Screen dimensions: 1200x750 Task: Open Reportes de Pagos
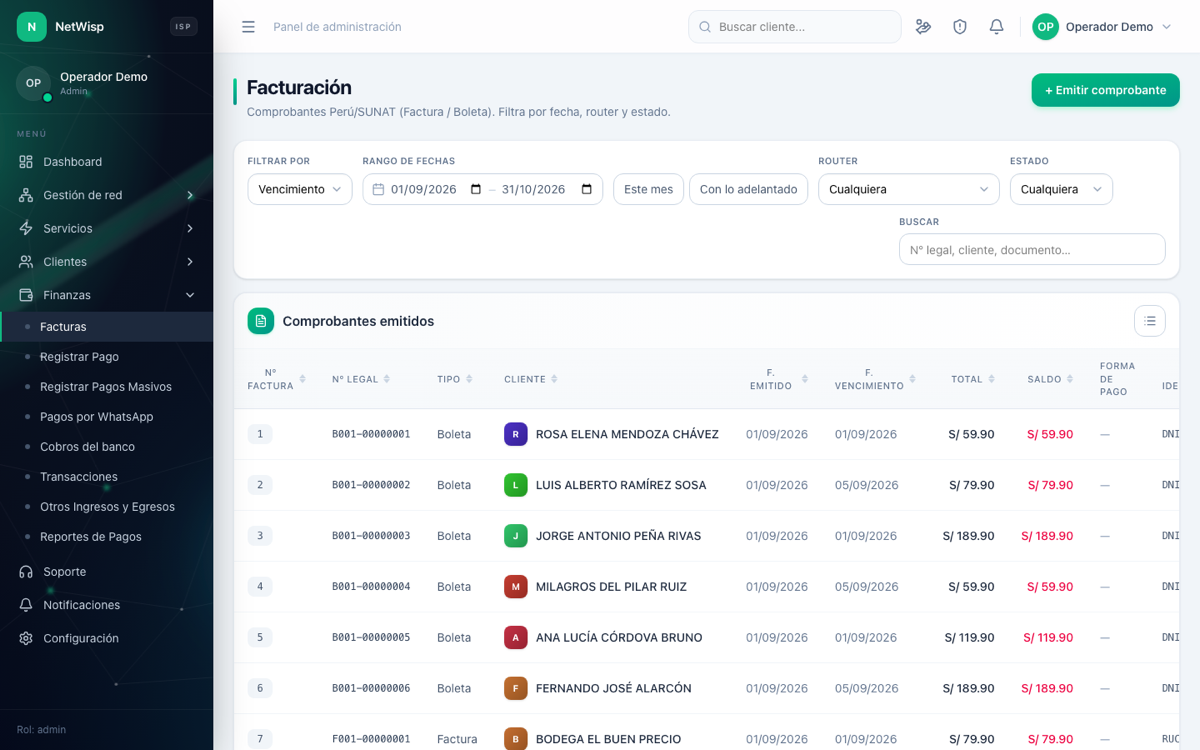106,537
